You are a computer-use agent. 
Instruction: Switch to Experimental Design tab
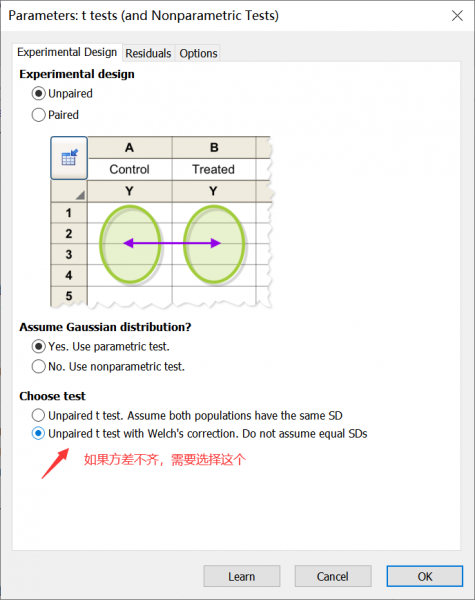67,52
